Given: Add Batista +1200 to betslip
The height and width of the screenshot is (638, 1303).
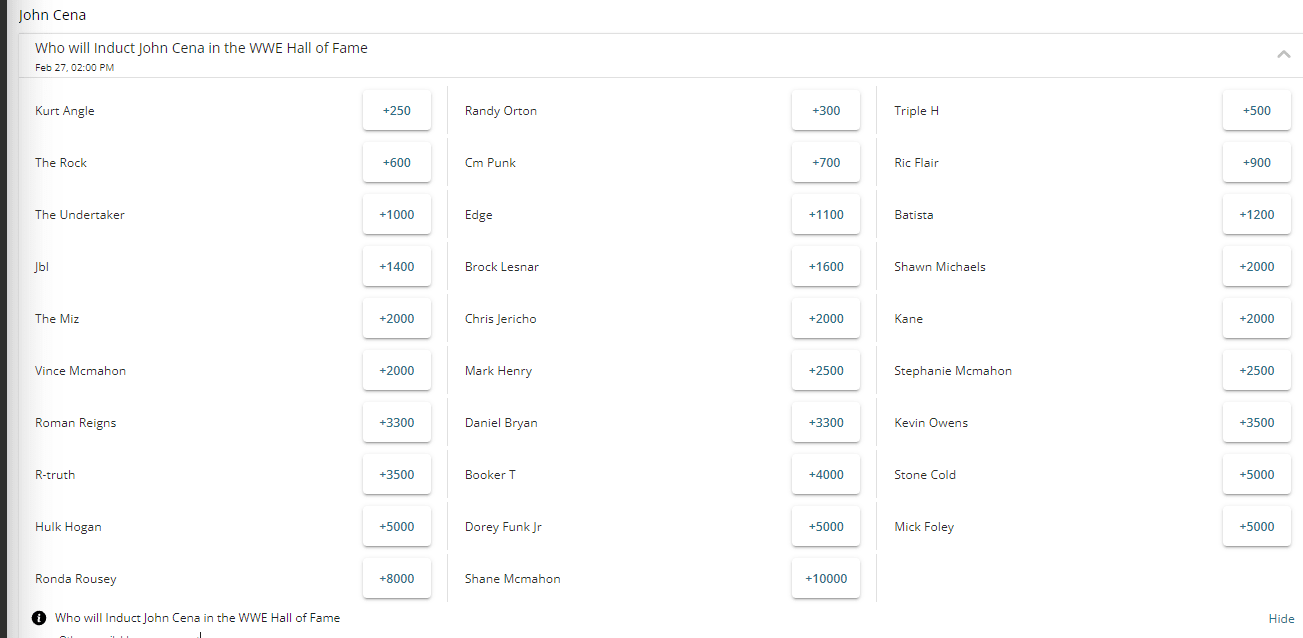Looking at the screenshot, I should 1257,215.
